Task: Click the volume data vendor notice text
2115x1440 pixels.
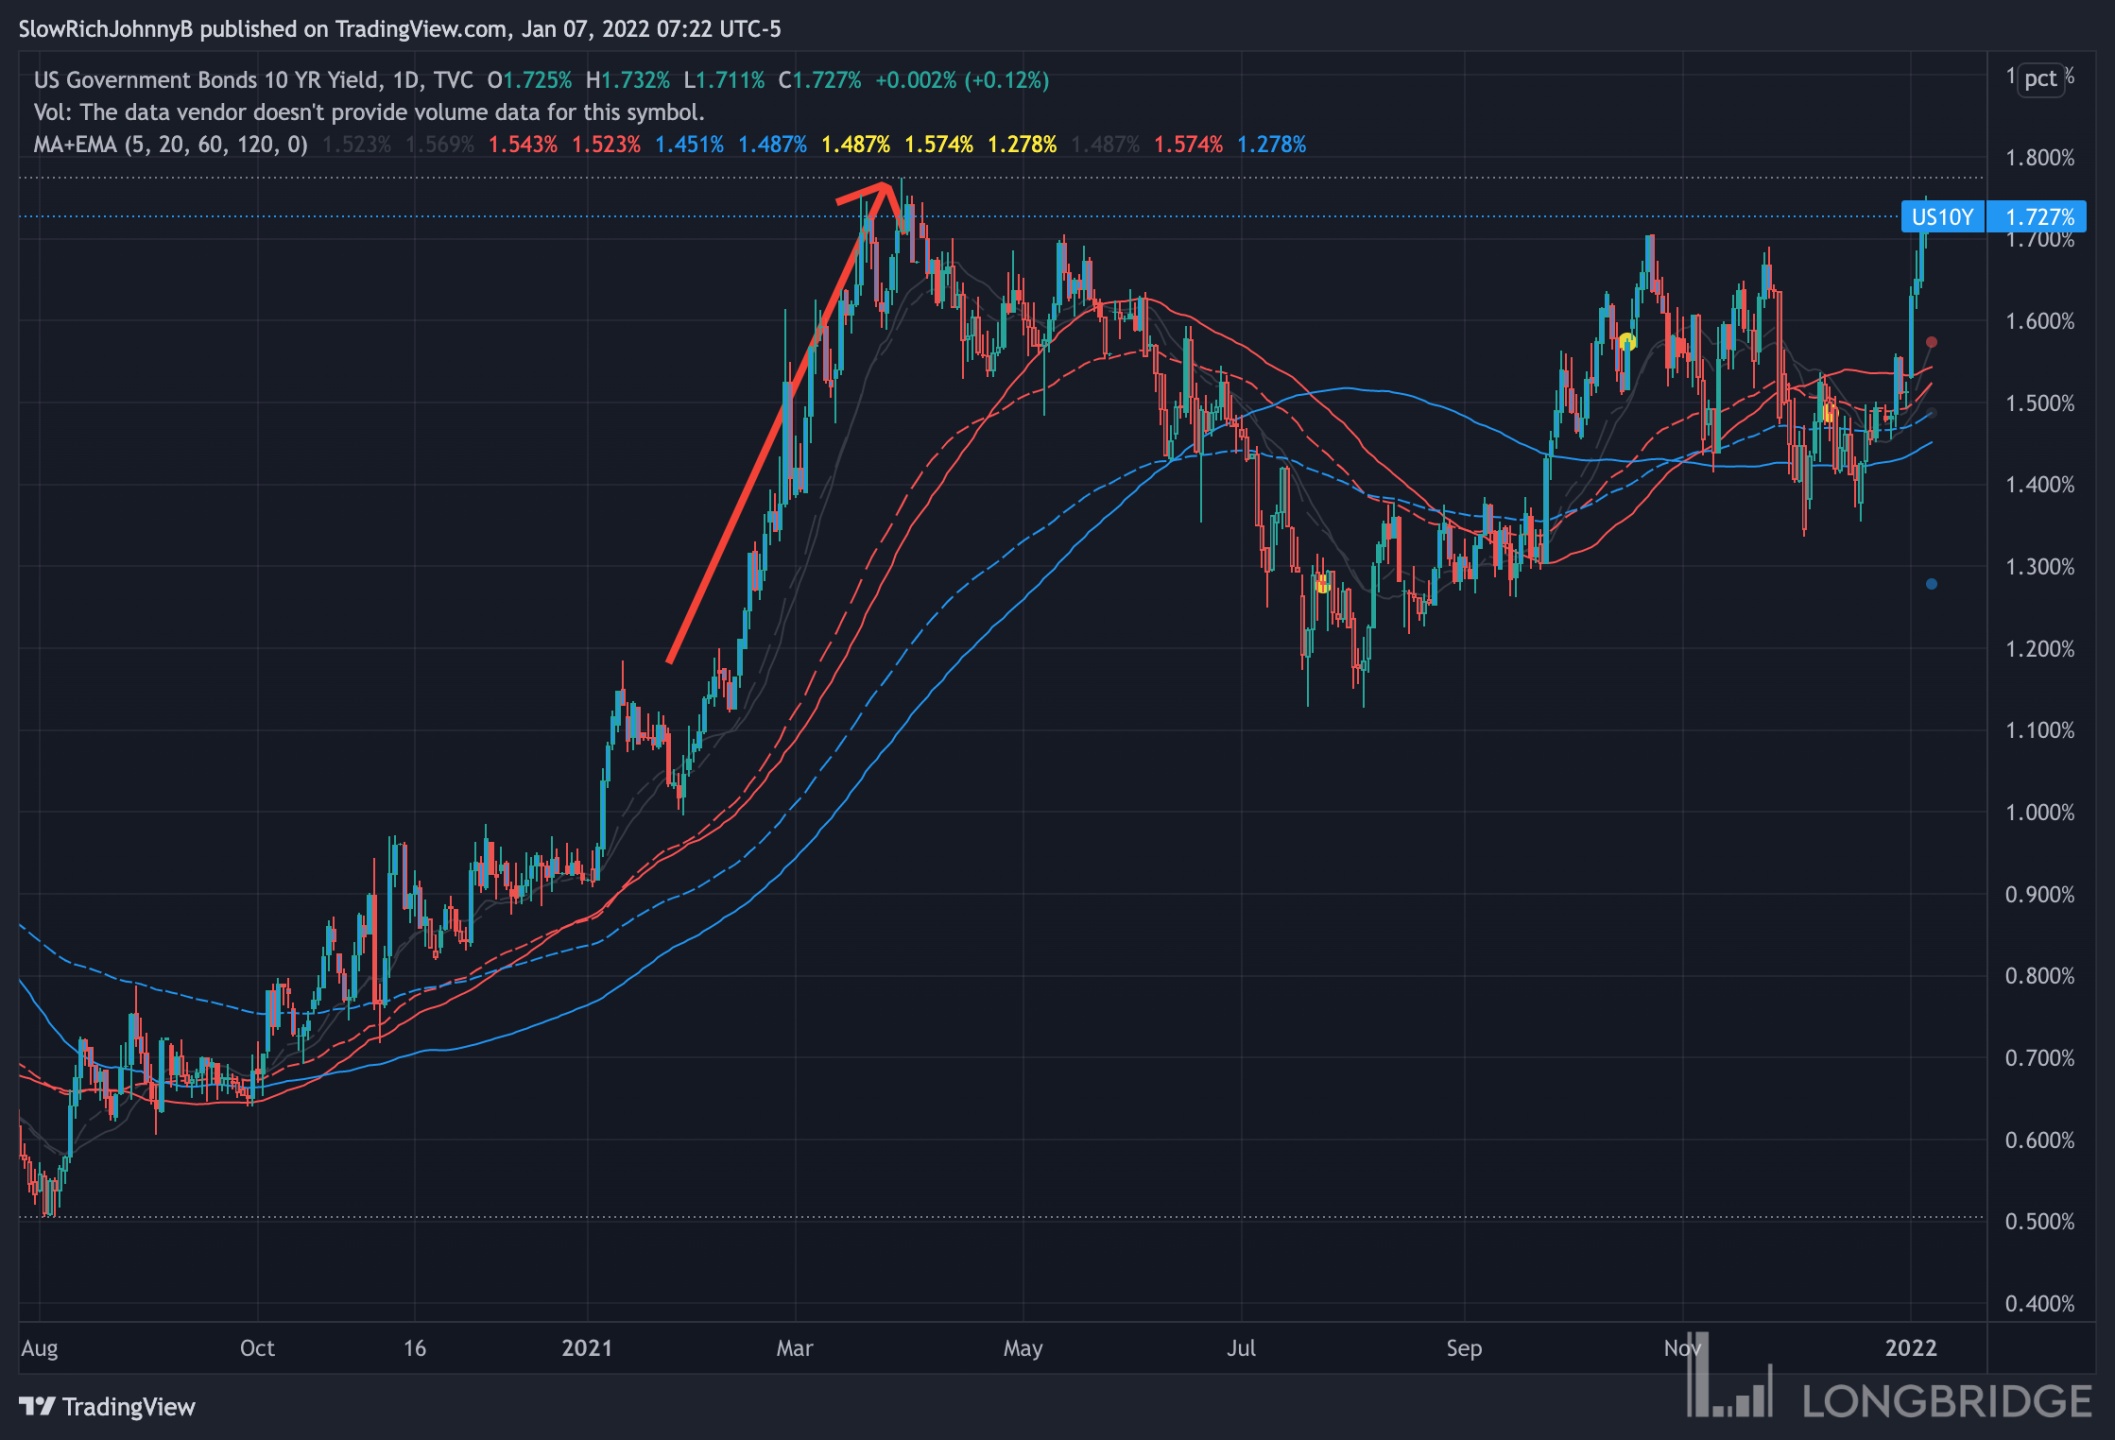Action: pyautogui.click(x=369, y=112)
